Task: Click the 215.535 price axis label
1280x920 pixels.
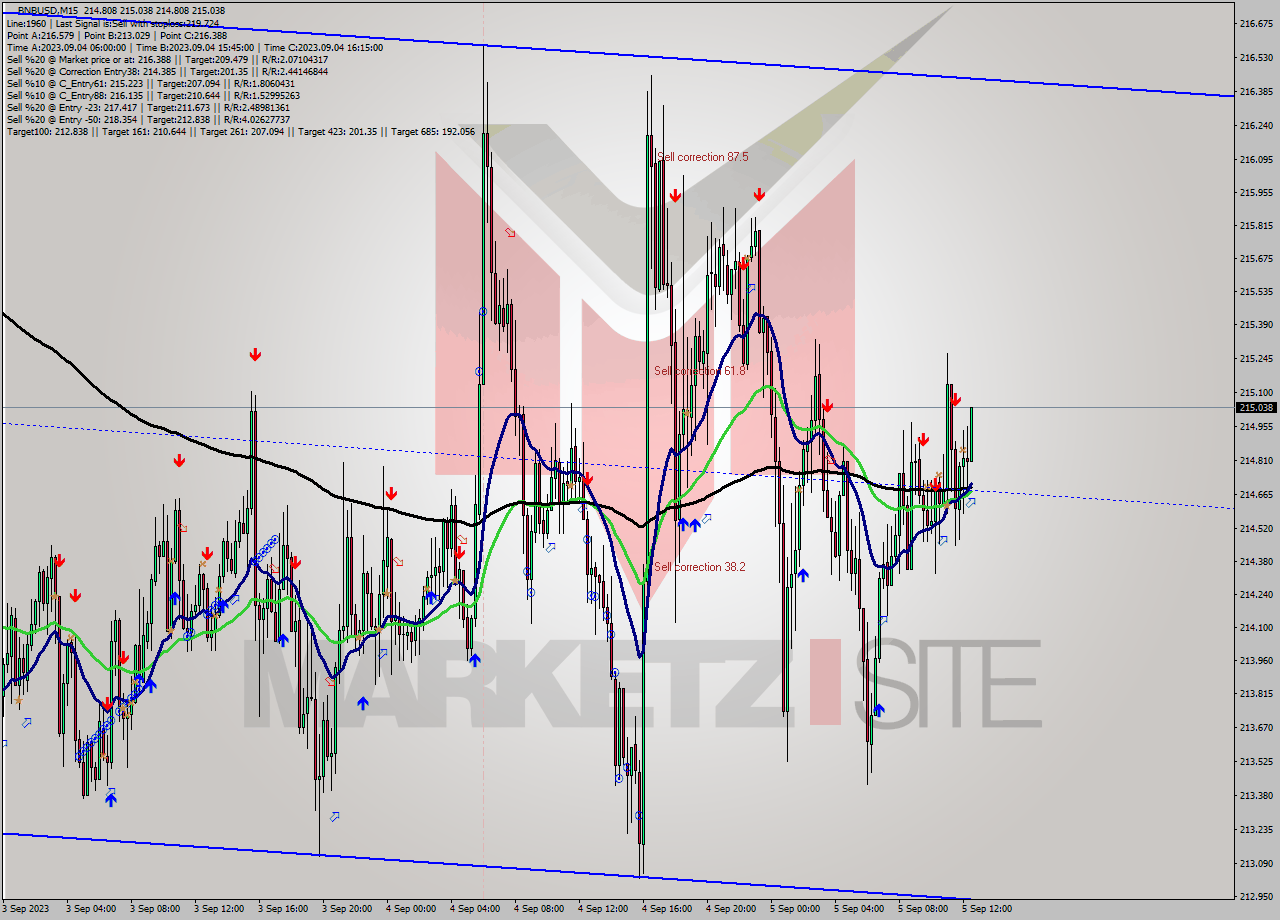Action: coord(1255,292)
